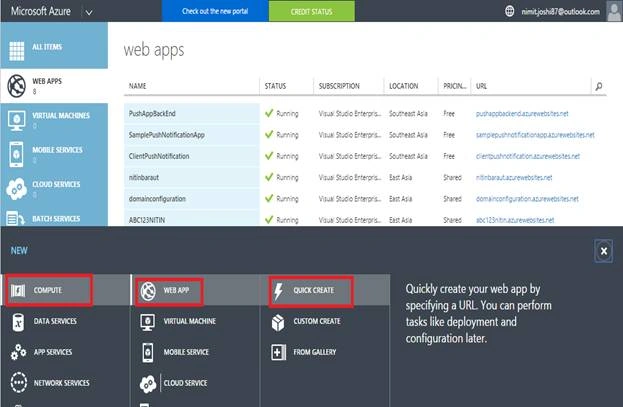This screenshot has width=623, height=407.
Task: Open domainconfiguration.azurewebsites.net link
Action: pos(527,199)
